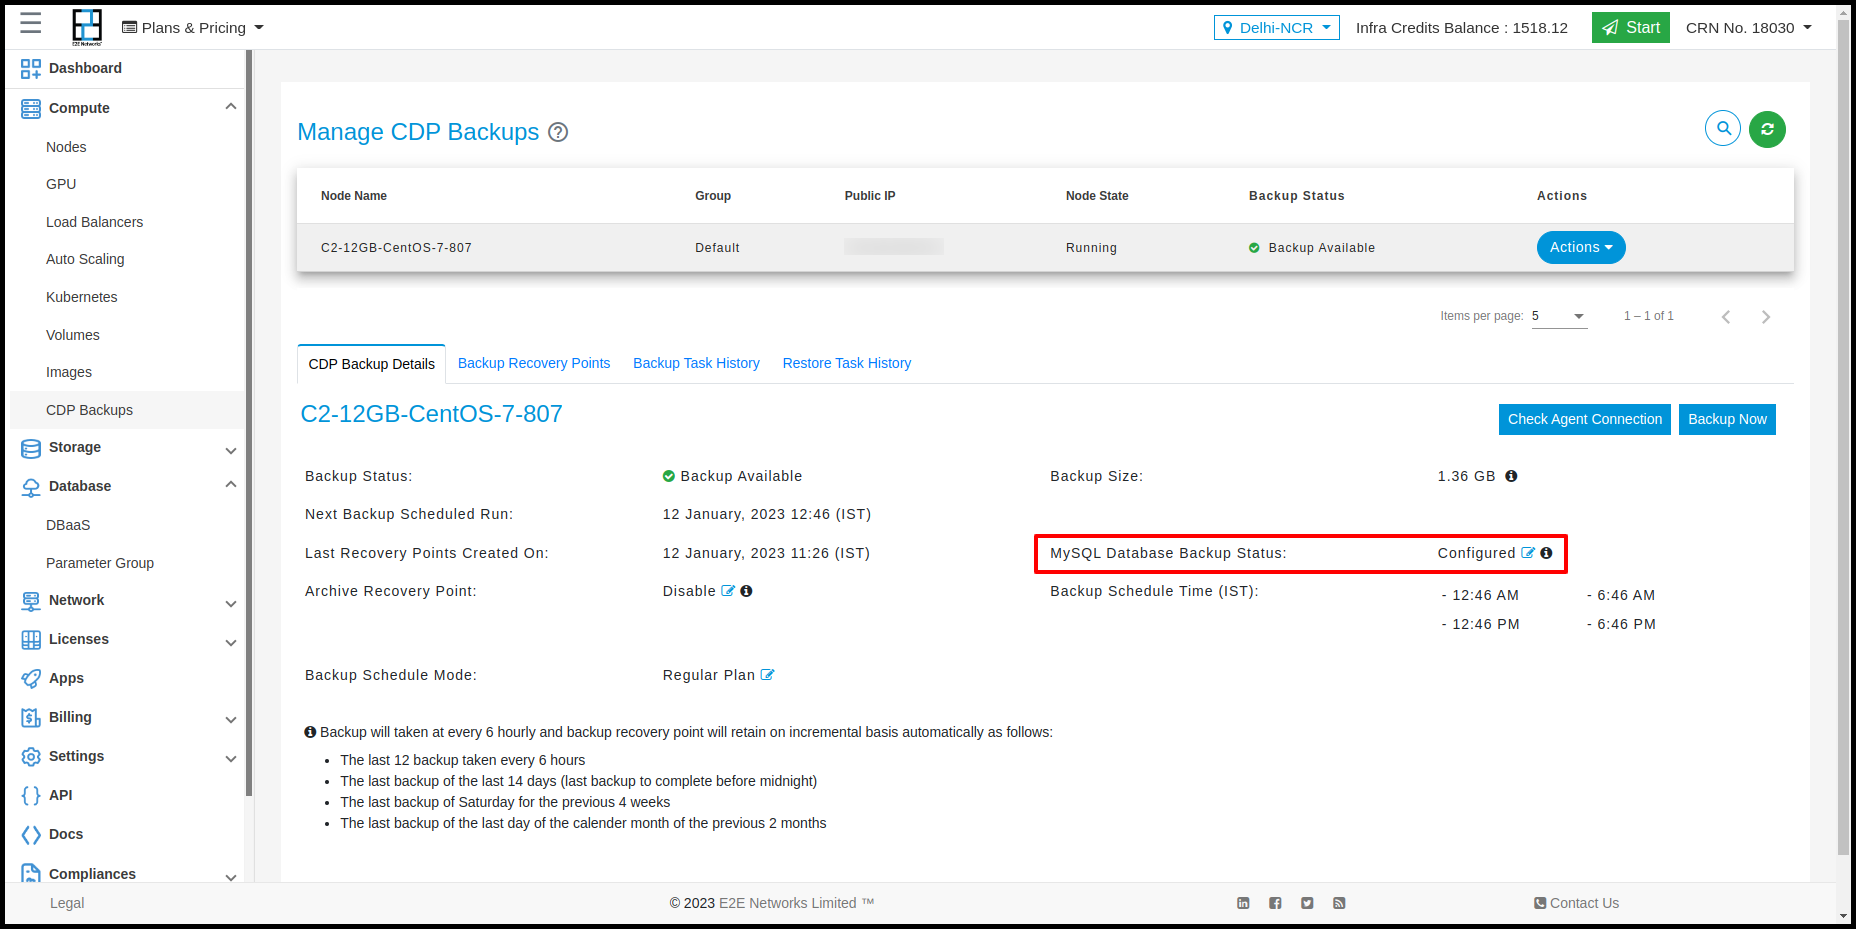Screen dimensions: 1856x929
Task: Open the CRN No. 18030 account menu
Action: [1749, 28]
